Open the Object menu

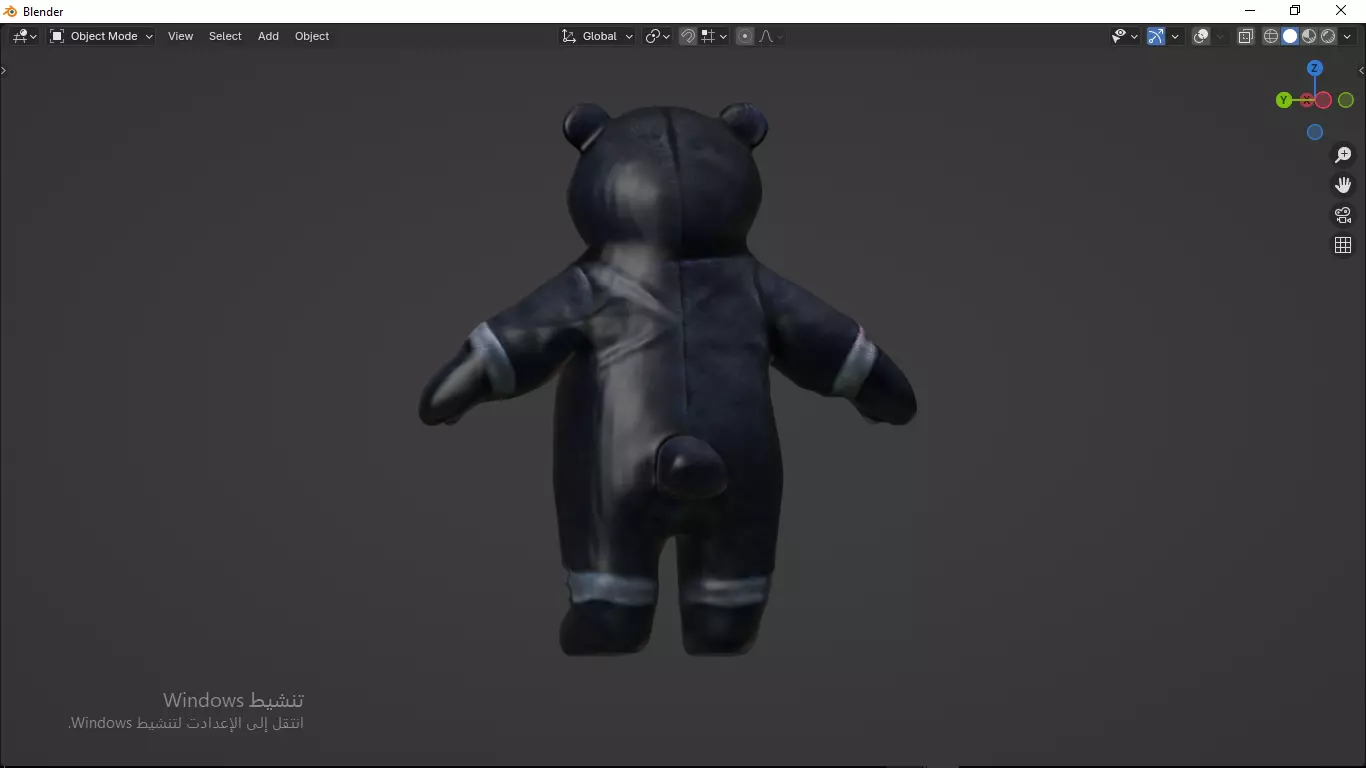312,36
